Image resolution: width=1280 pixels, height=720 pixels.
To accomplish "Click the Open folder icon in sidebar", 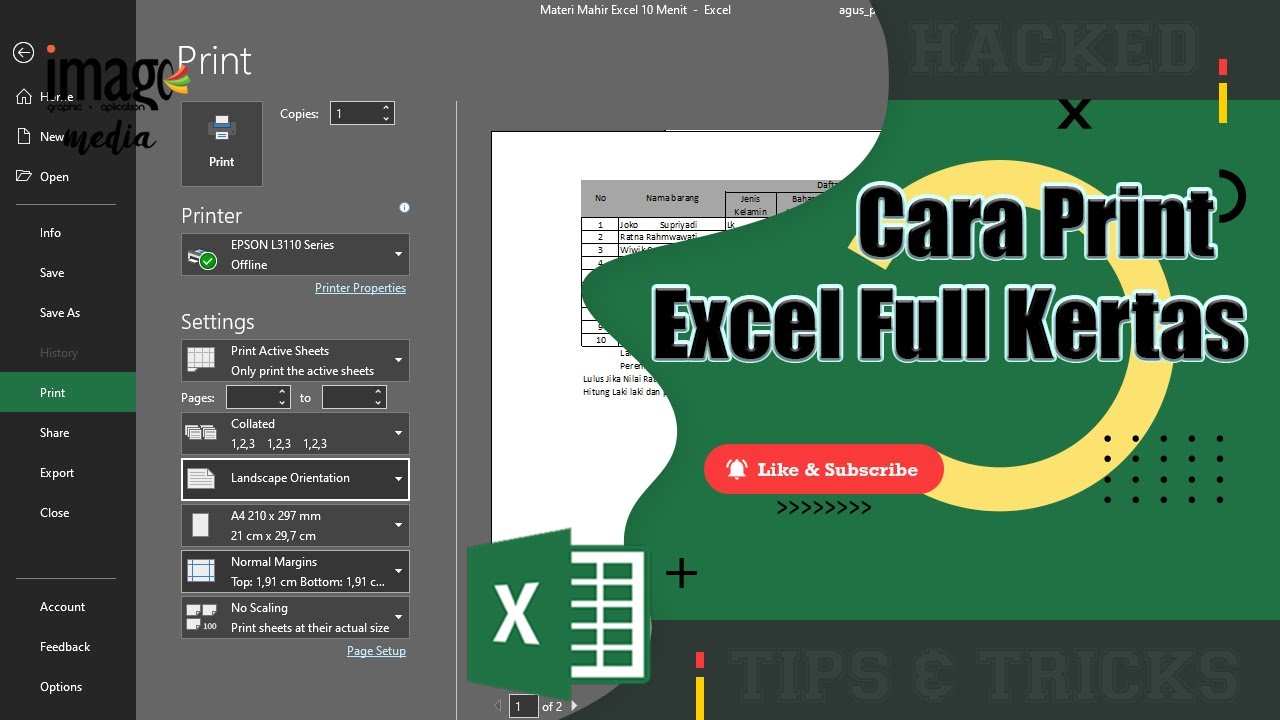I will tap(25, 176).
